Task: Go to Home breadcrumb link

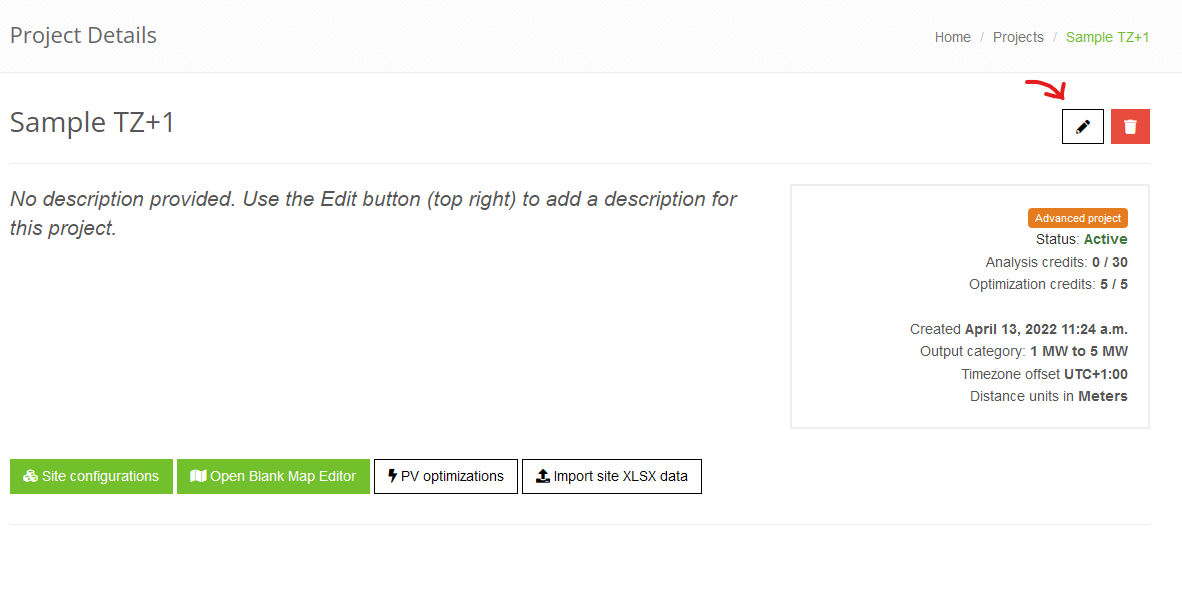Action: [x=952, y=37]
